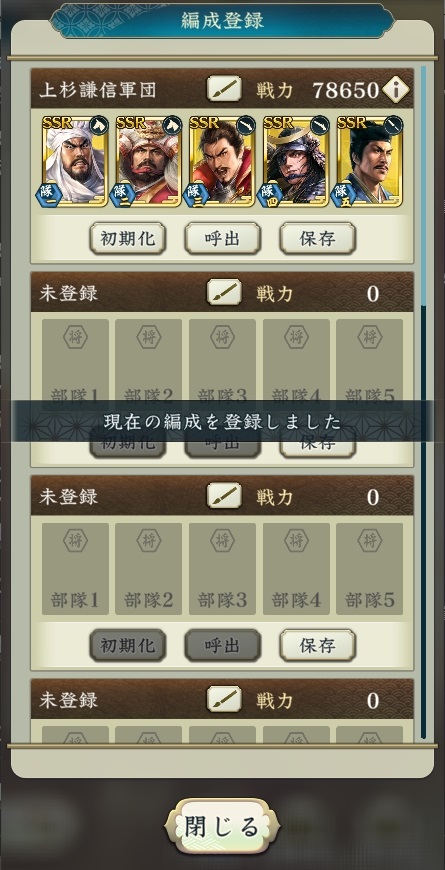Open the info icon next to 78650
This screenshot has height=870, width=445.
tap(396, 89)
